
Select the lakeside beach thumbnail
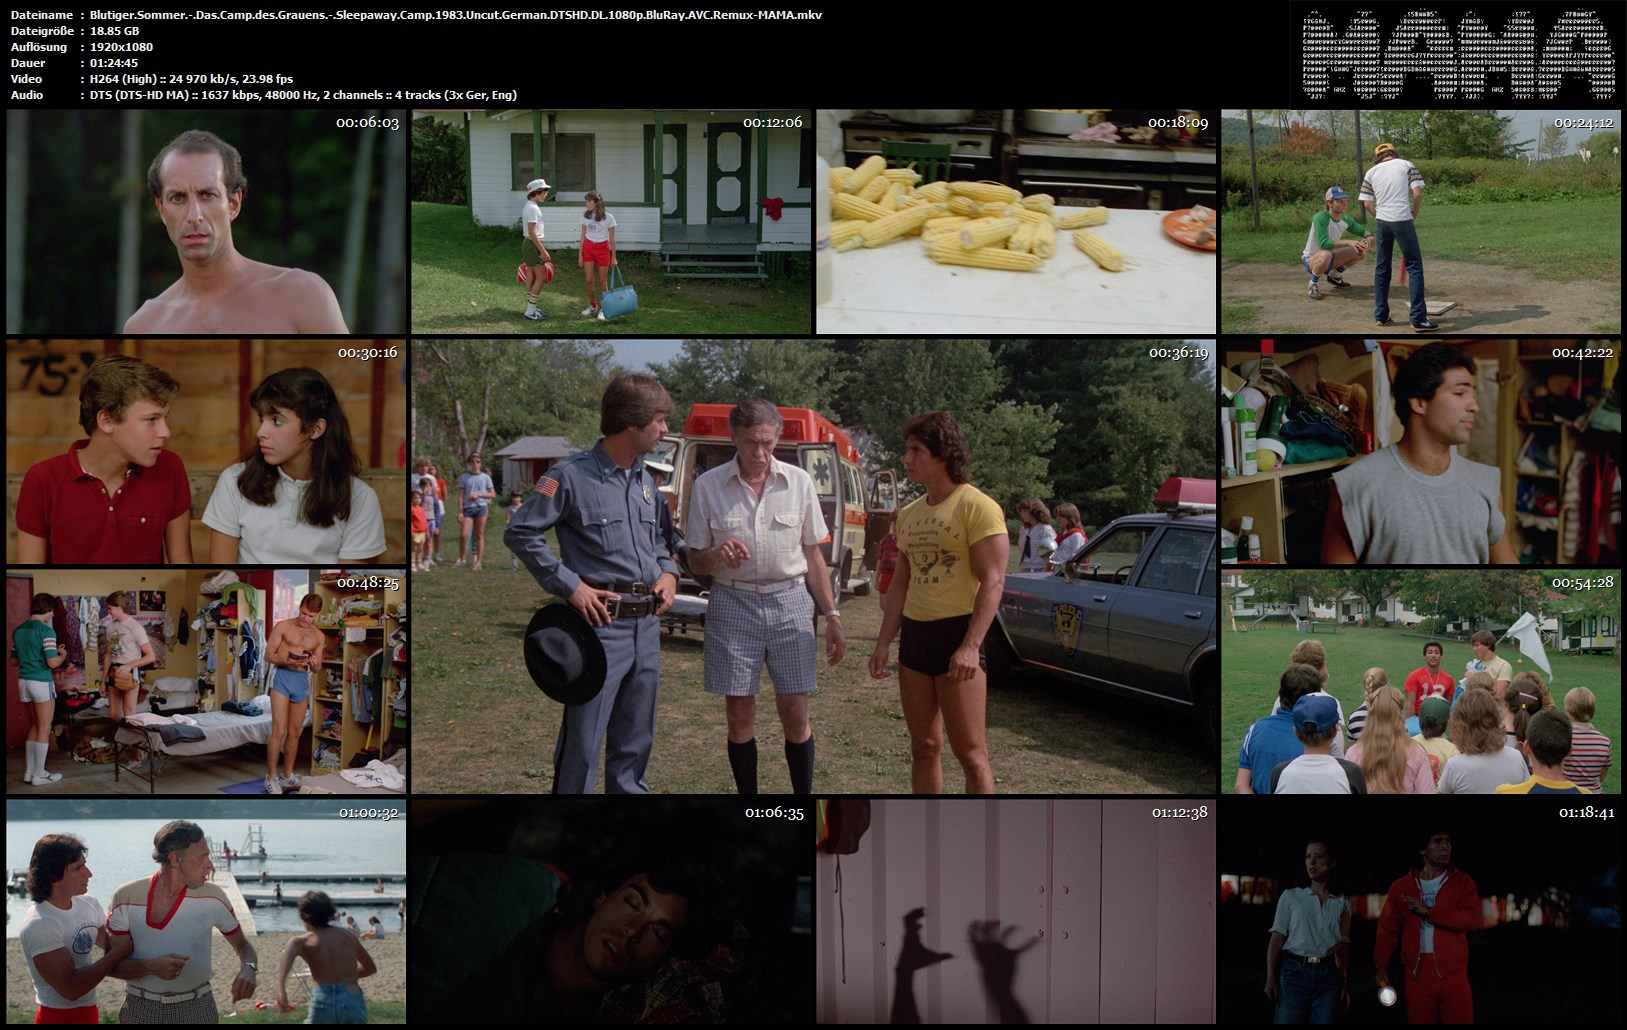[x=206, y=912]
